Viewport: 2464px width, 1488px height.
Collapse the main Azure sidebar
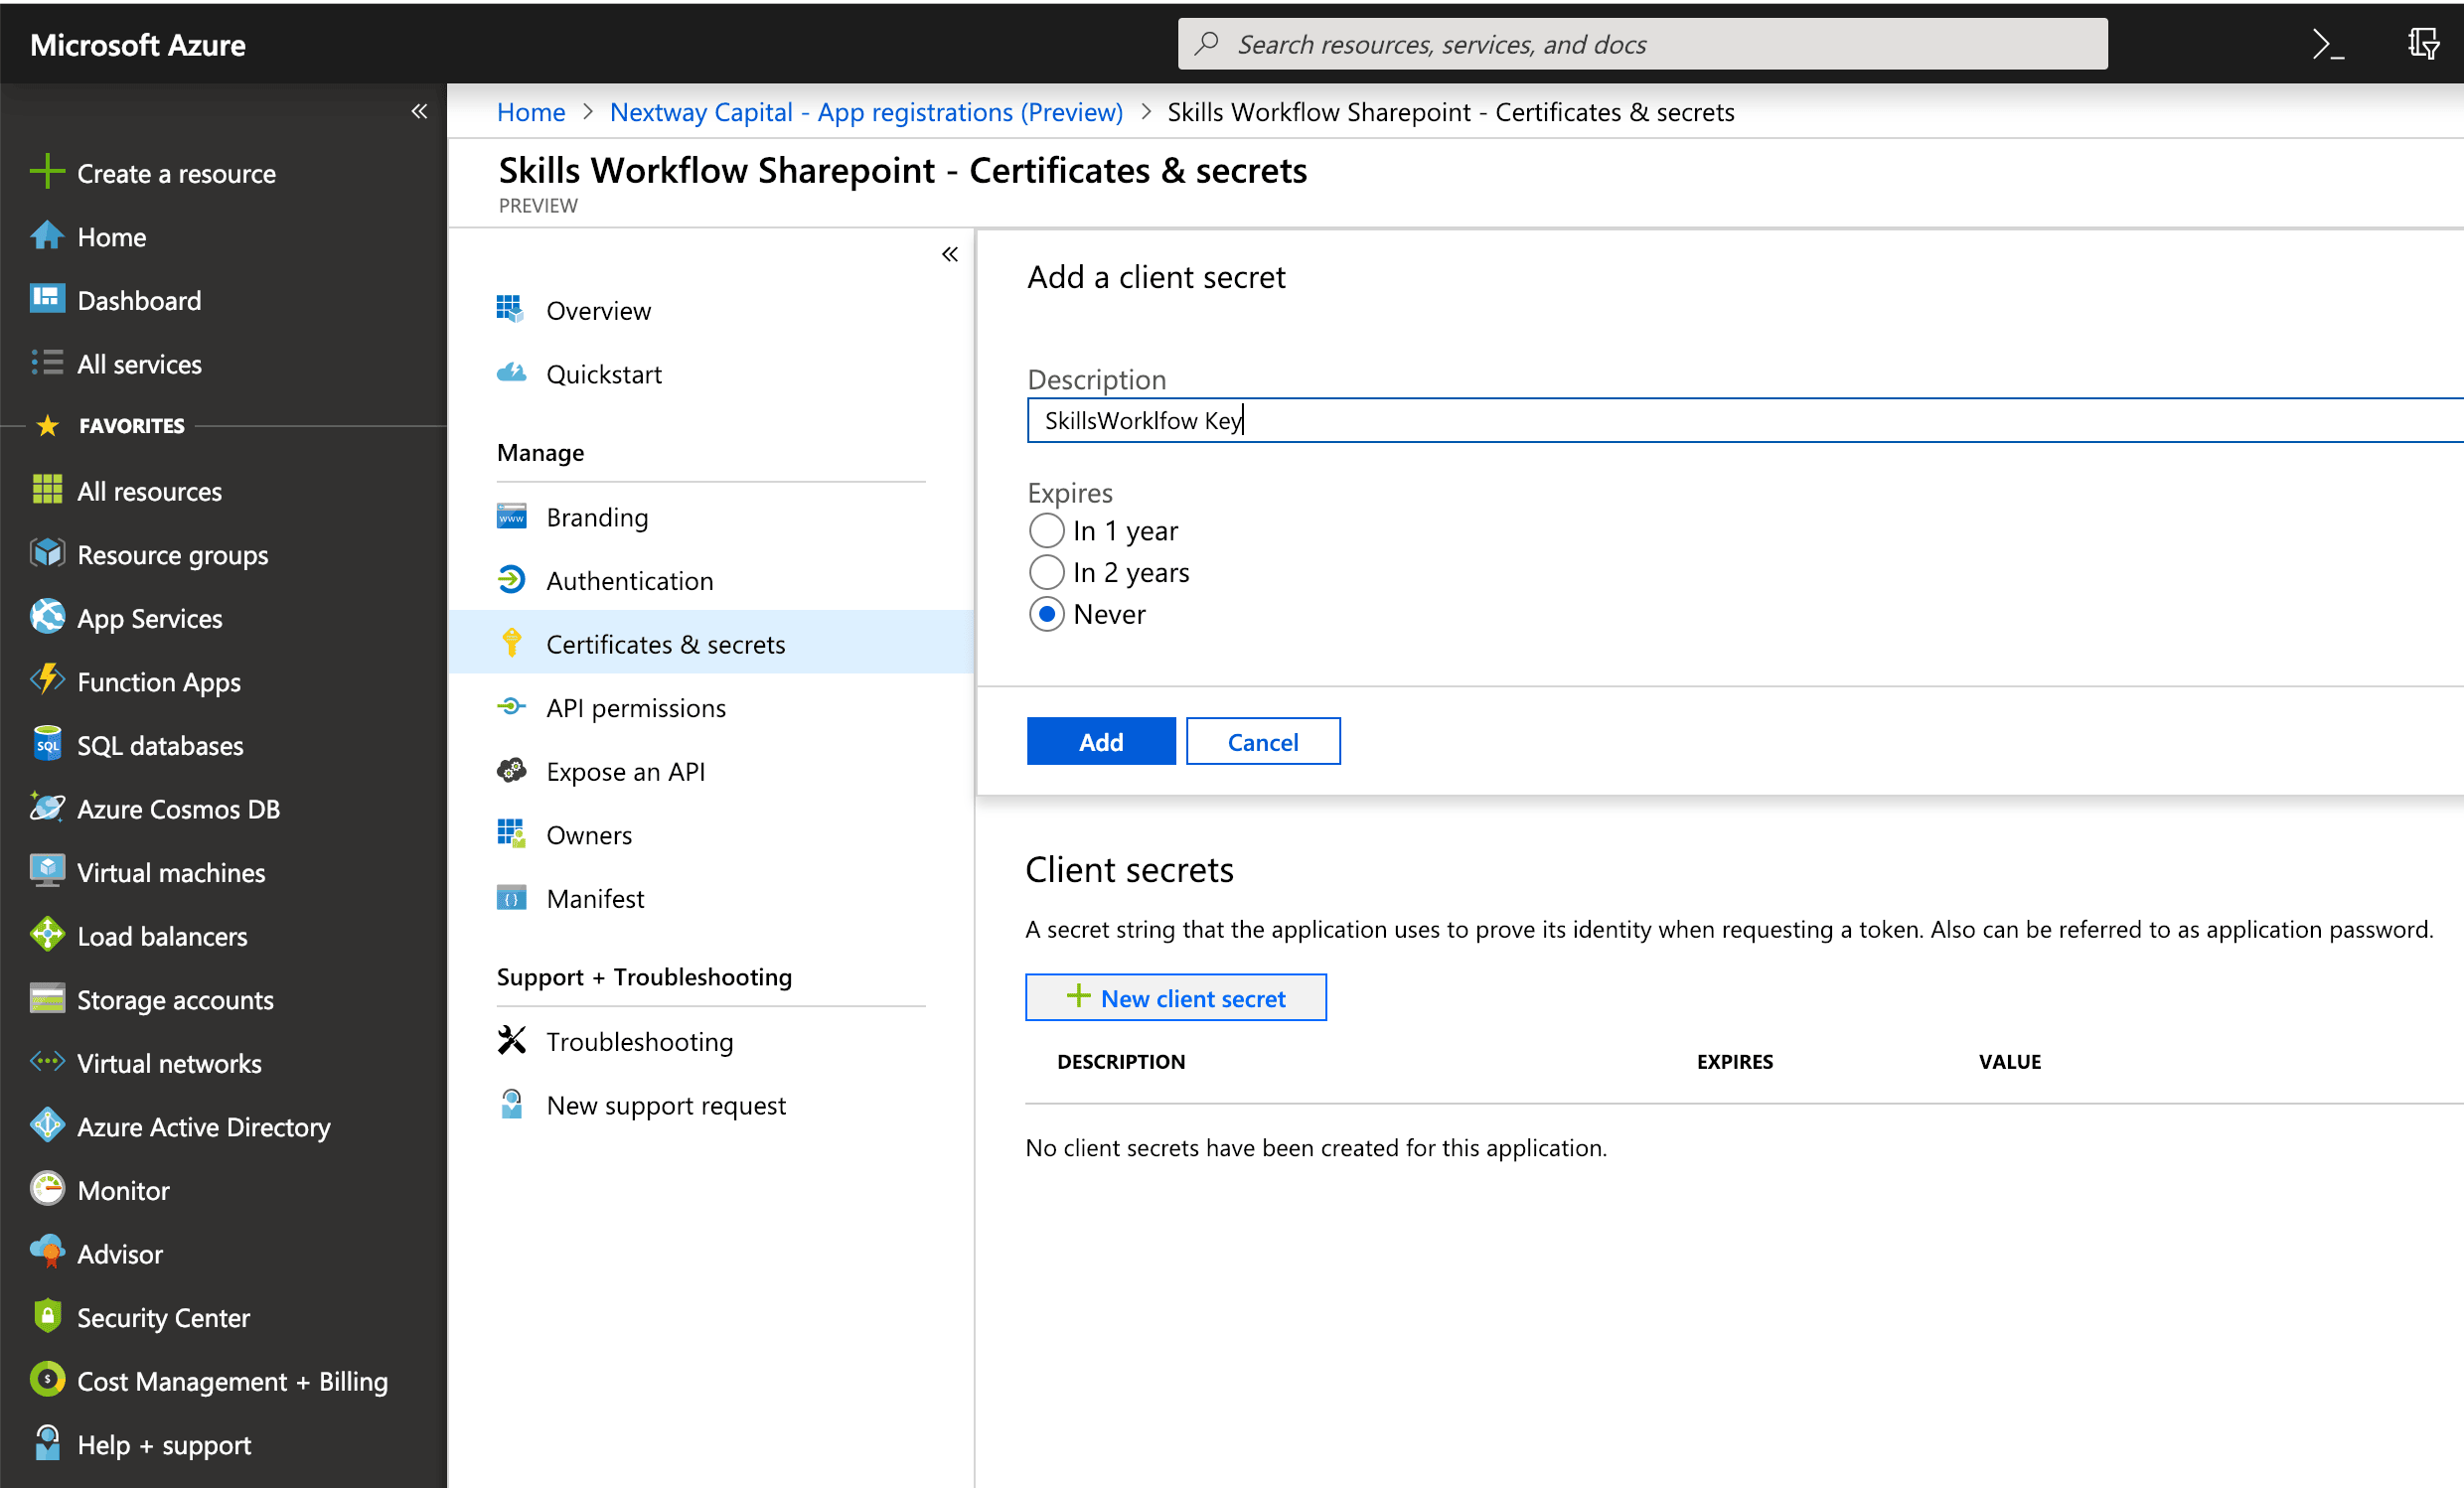click(x=419, y=111)
